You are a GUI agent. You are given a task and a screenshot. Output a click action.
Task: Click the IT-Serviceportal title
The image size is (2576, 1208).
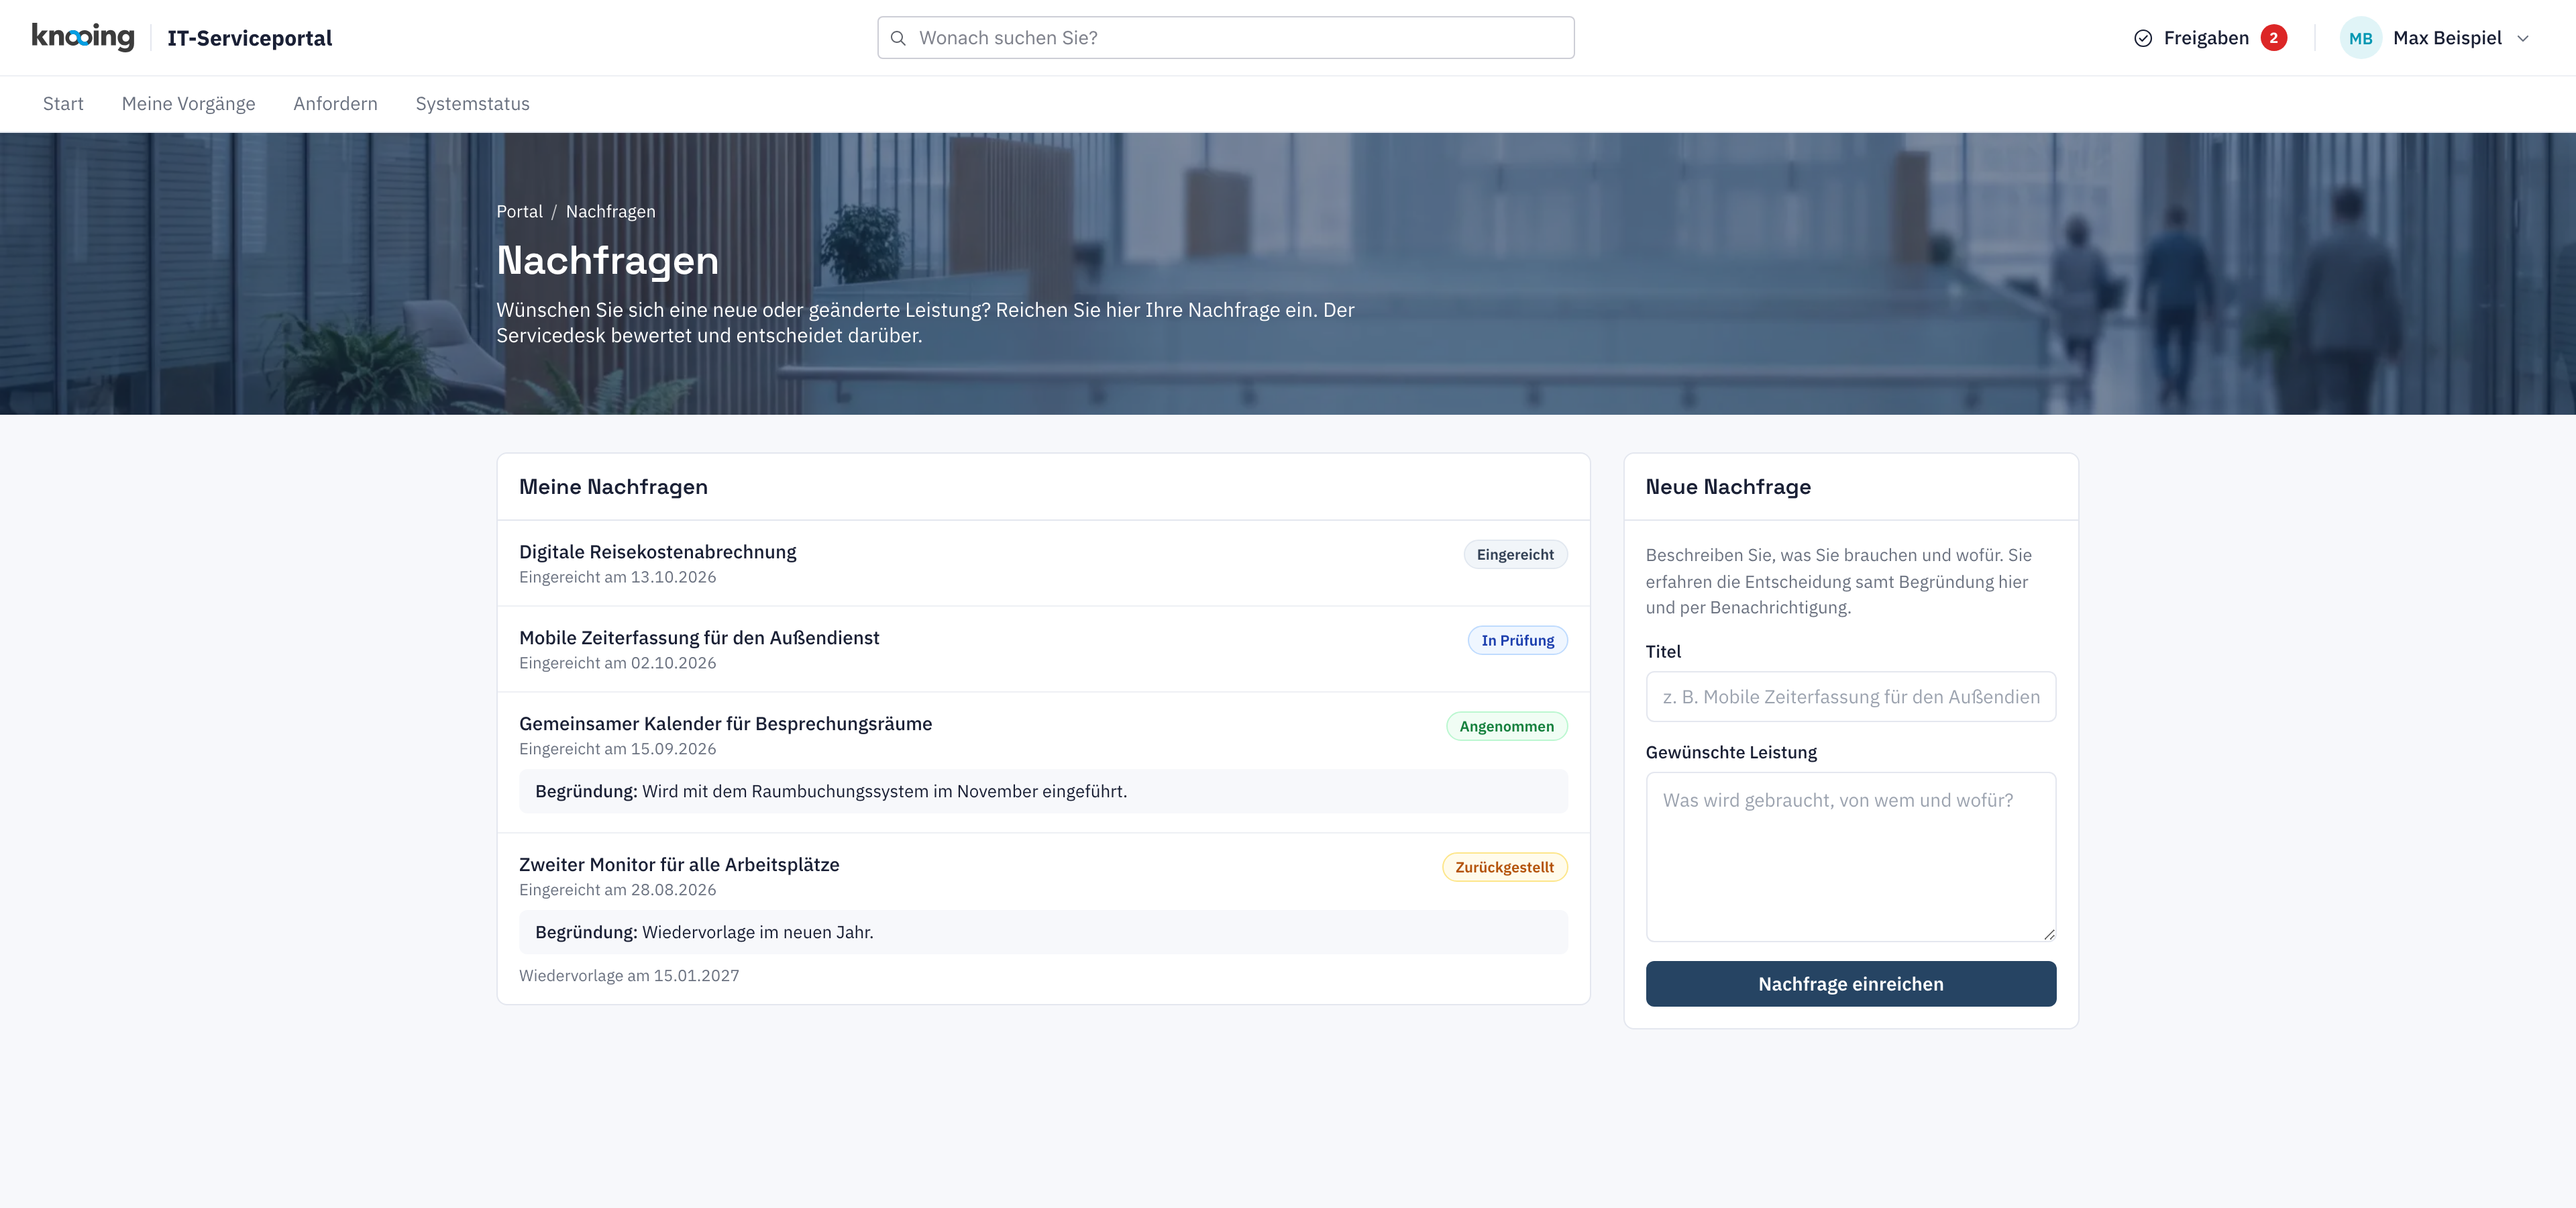[x=249, y=38]
